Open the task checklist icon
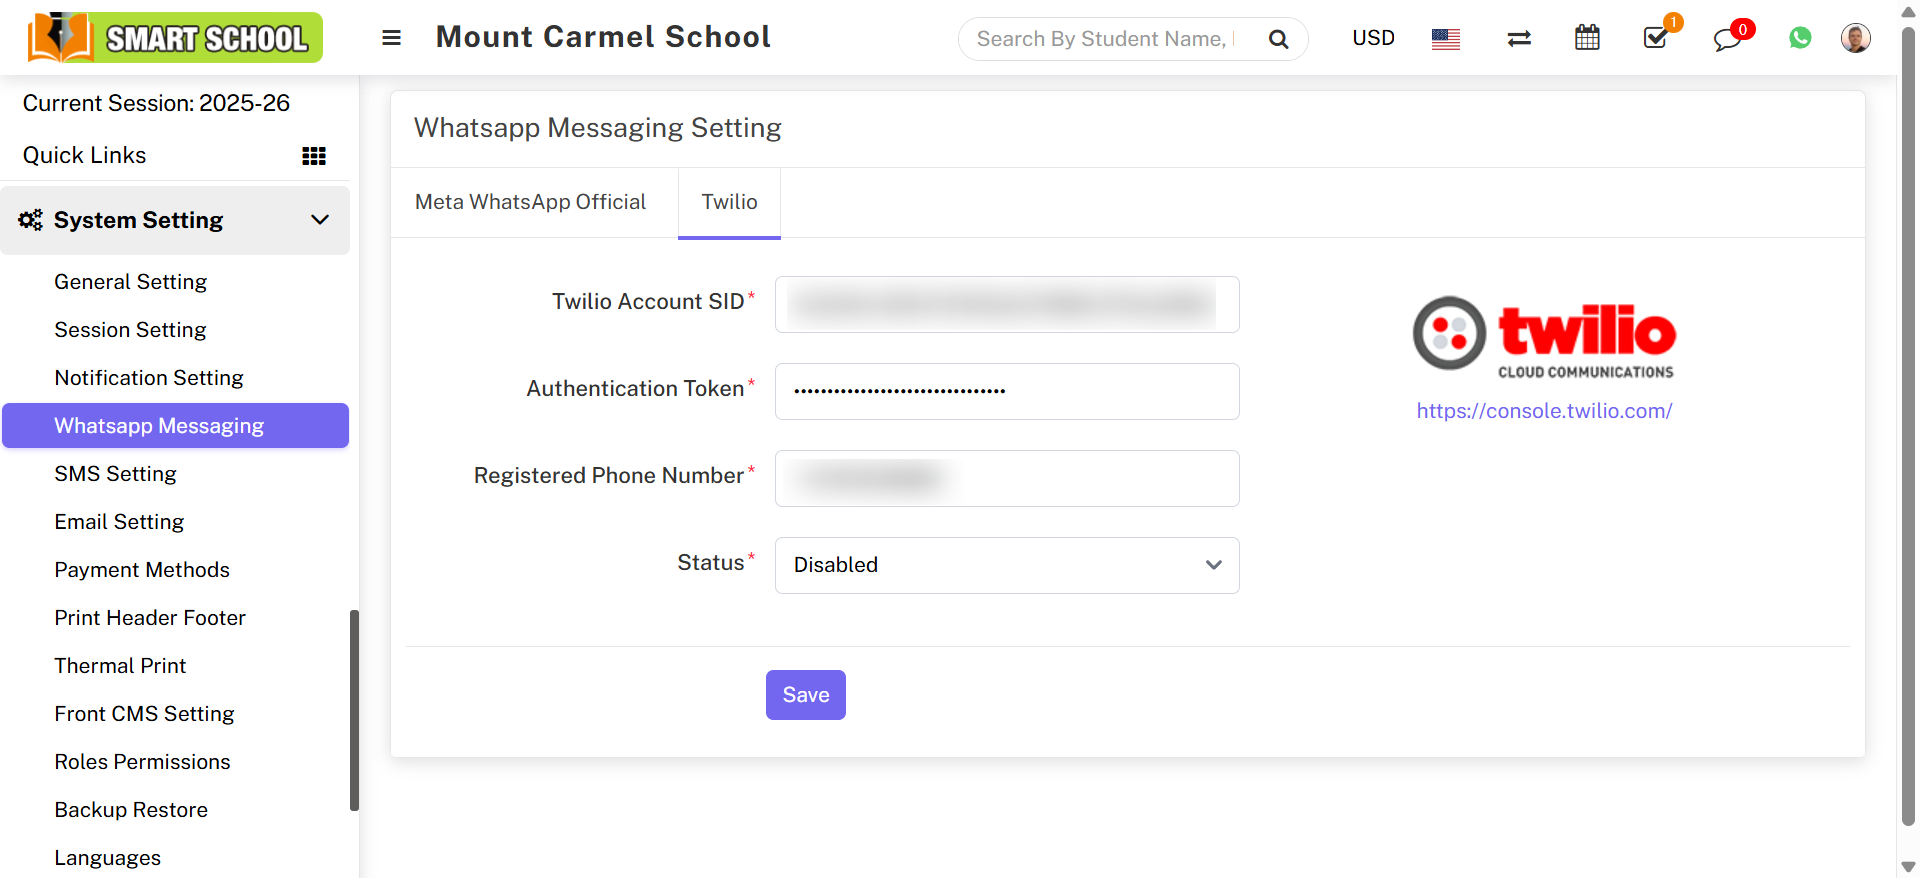Viewport: 1920px width, 878px height. pos(1656,39)
